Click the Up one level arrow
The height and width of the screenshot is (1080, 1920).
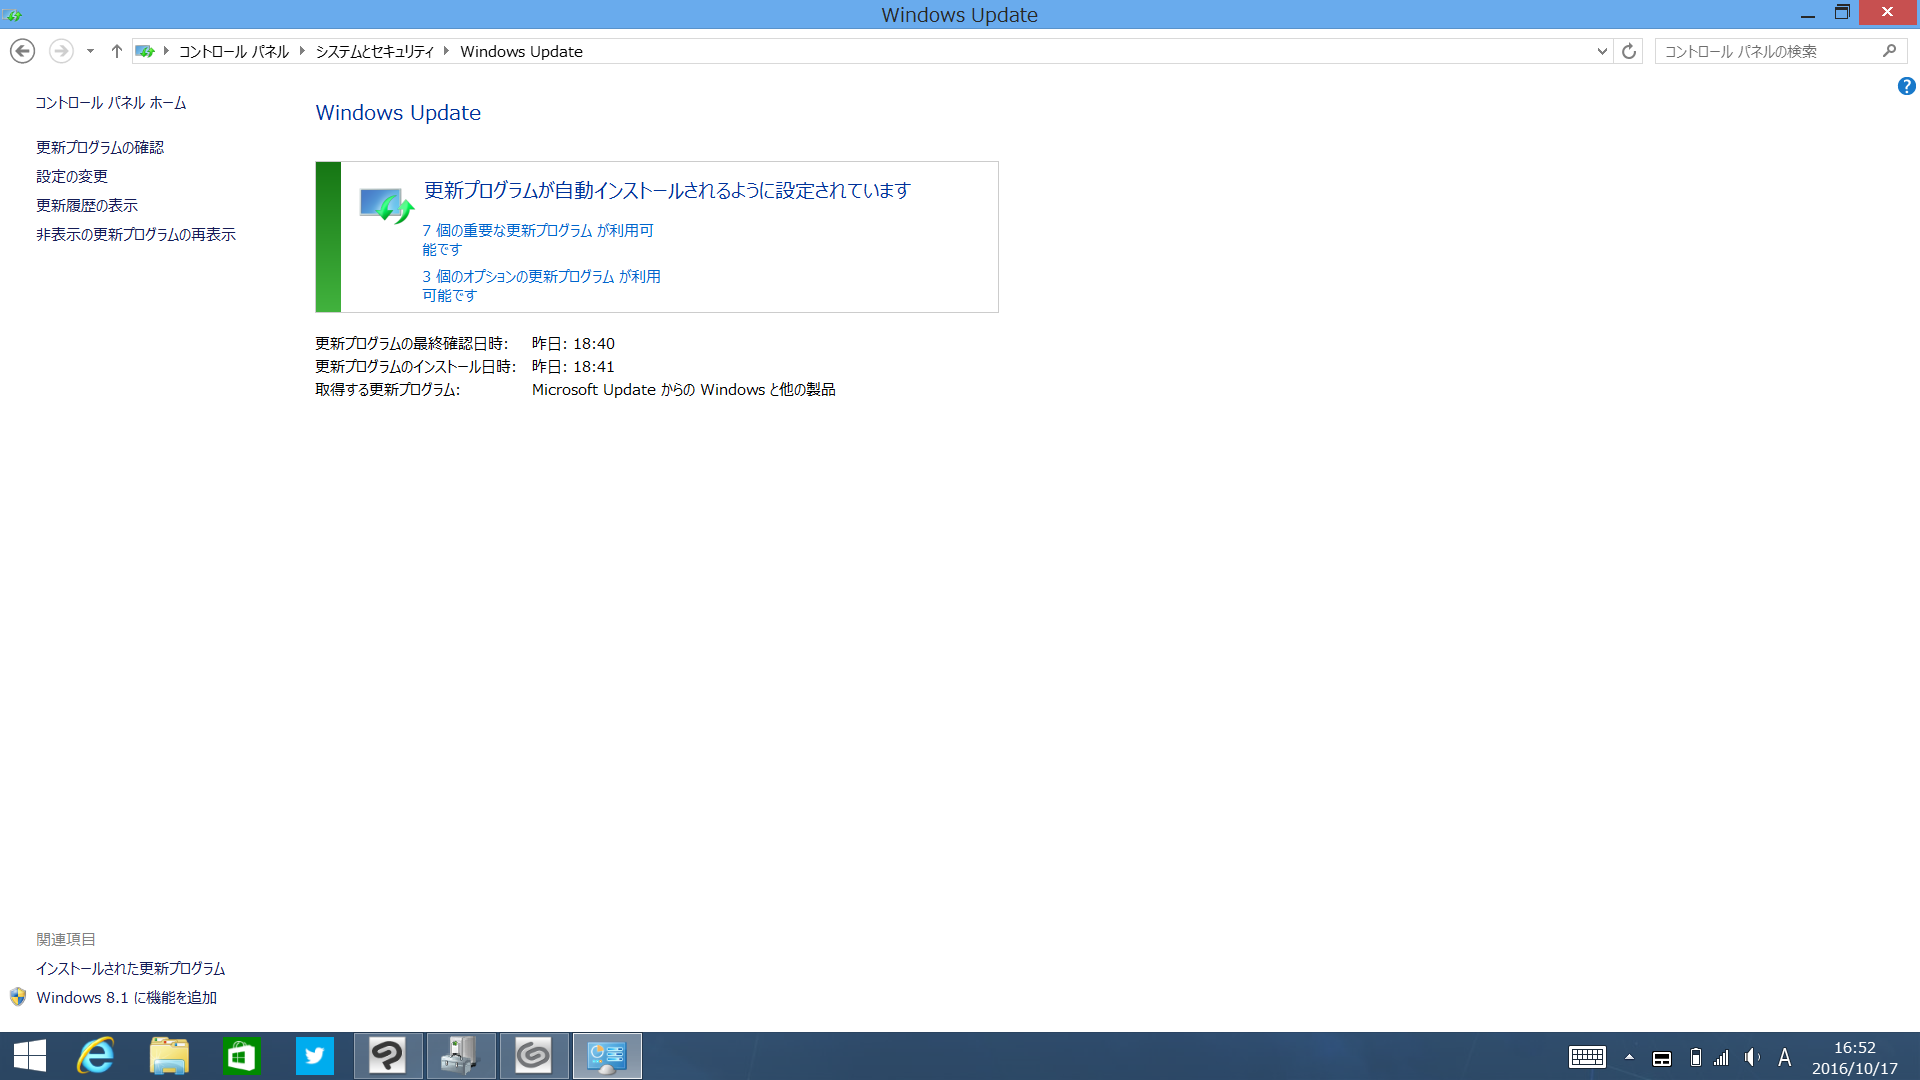pyautogui.click(x=116, y=51)
